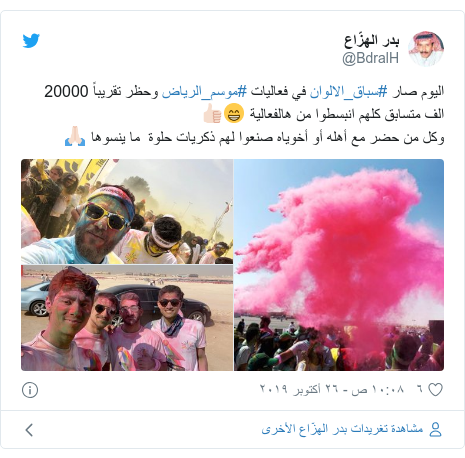
Task: Click the person profile icon beside view tweets
Action: pos(435,429)
